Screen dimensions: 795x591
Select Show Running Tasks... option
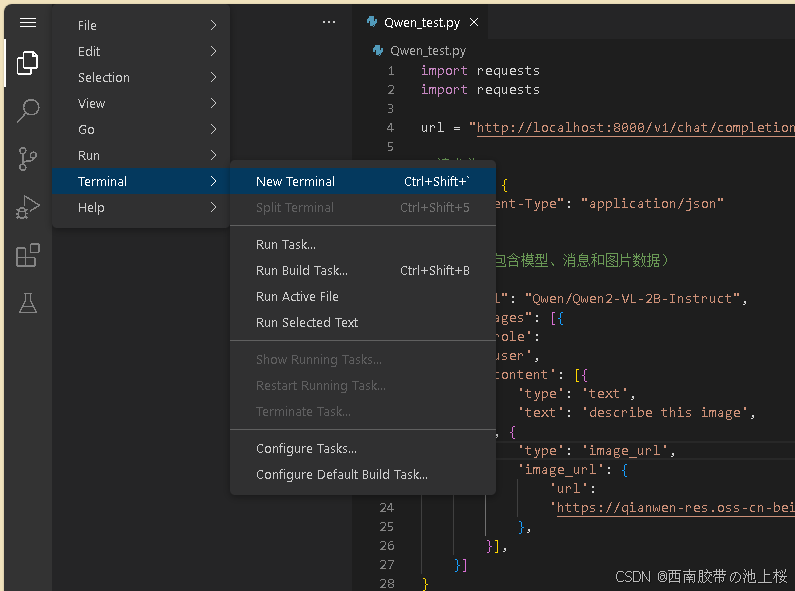[x=363, y=359]
